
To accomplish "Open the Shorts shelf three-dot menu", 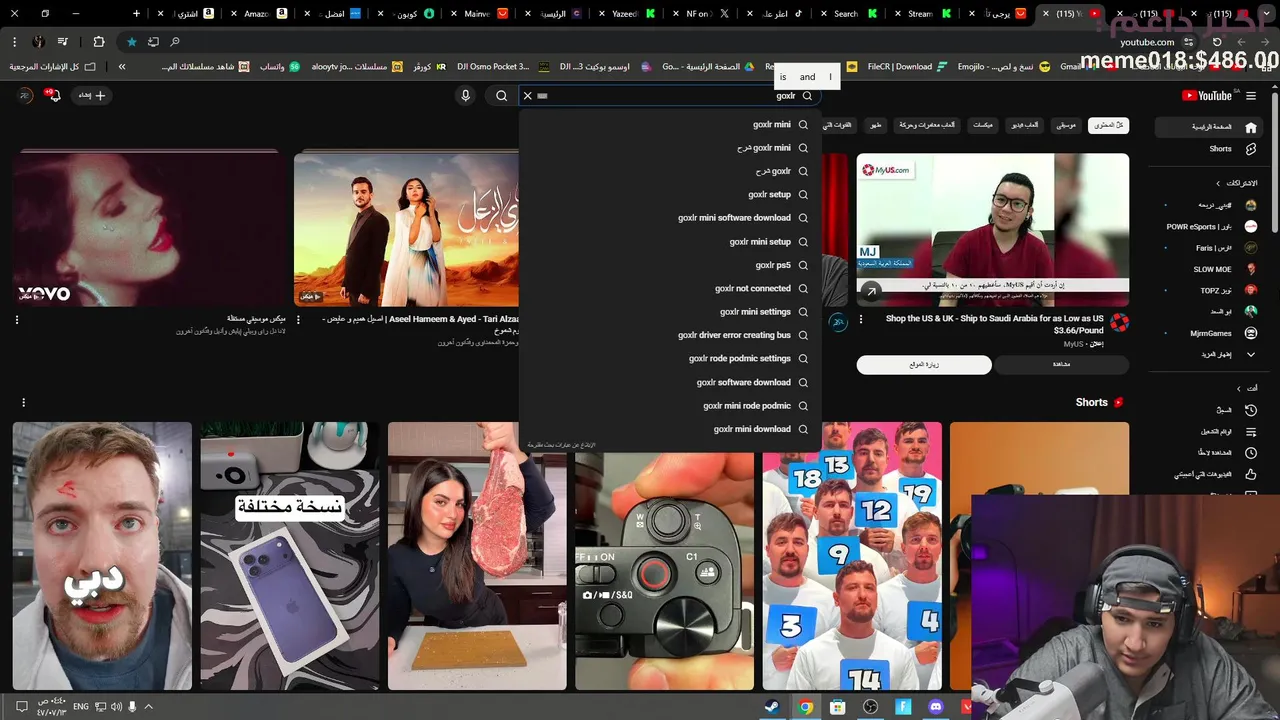I will click(23, 402).
